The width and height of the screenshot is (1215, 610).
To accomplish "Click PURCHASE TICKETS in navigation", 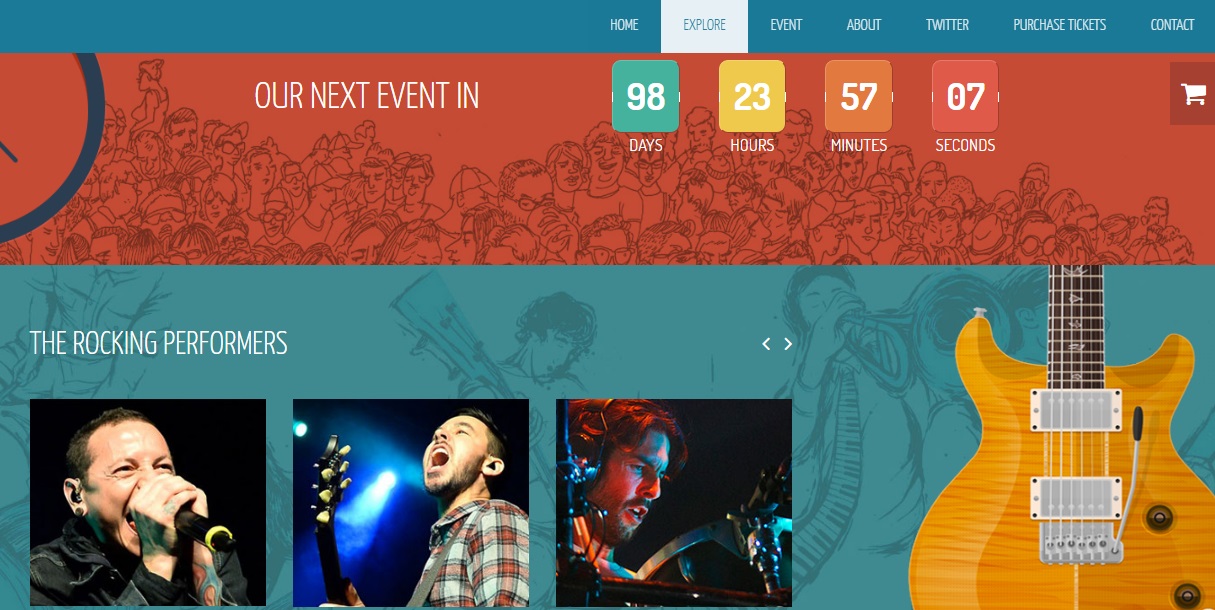I will (1060, 25).
